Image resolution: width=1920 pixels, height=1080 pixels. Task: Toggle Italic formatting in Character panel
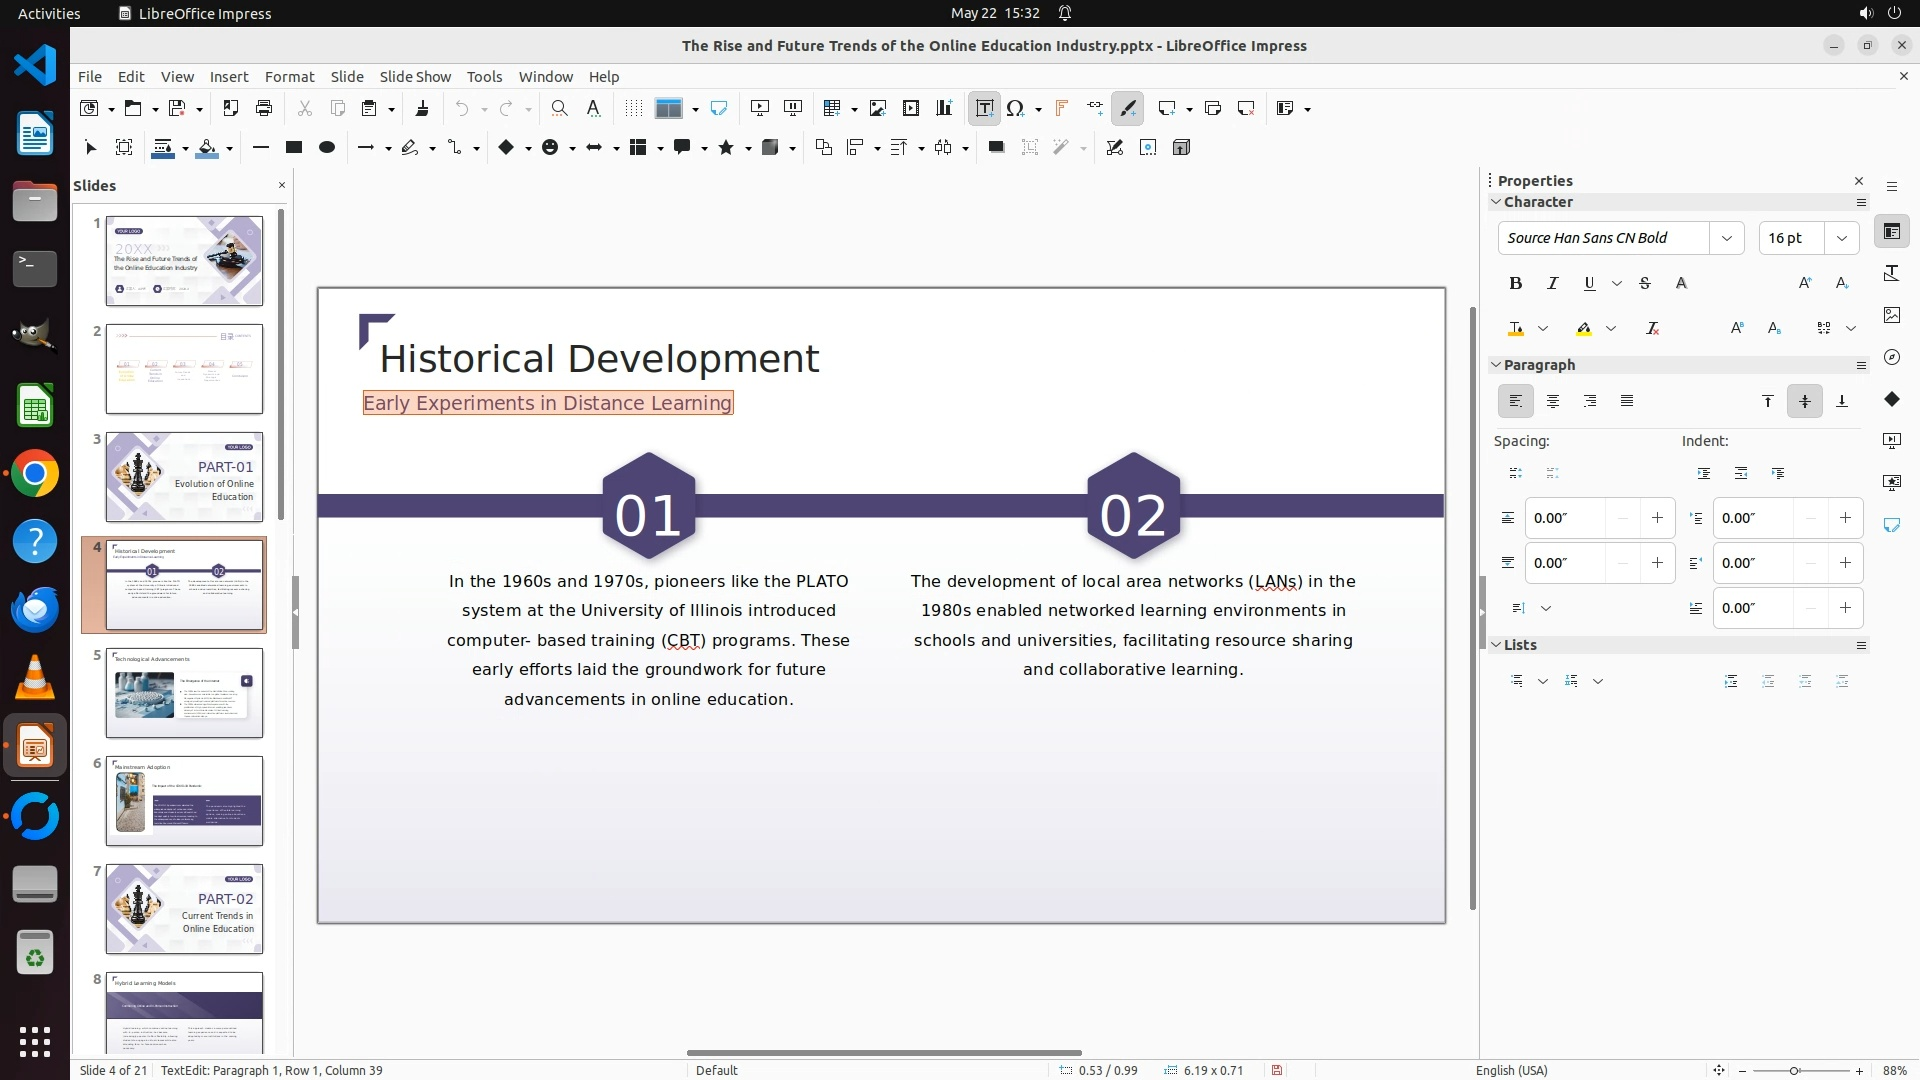pyautogui.click(x=1552, y=283)
